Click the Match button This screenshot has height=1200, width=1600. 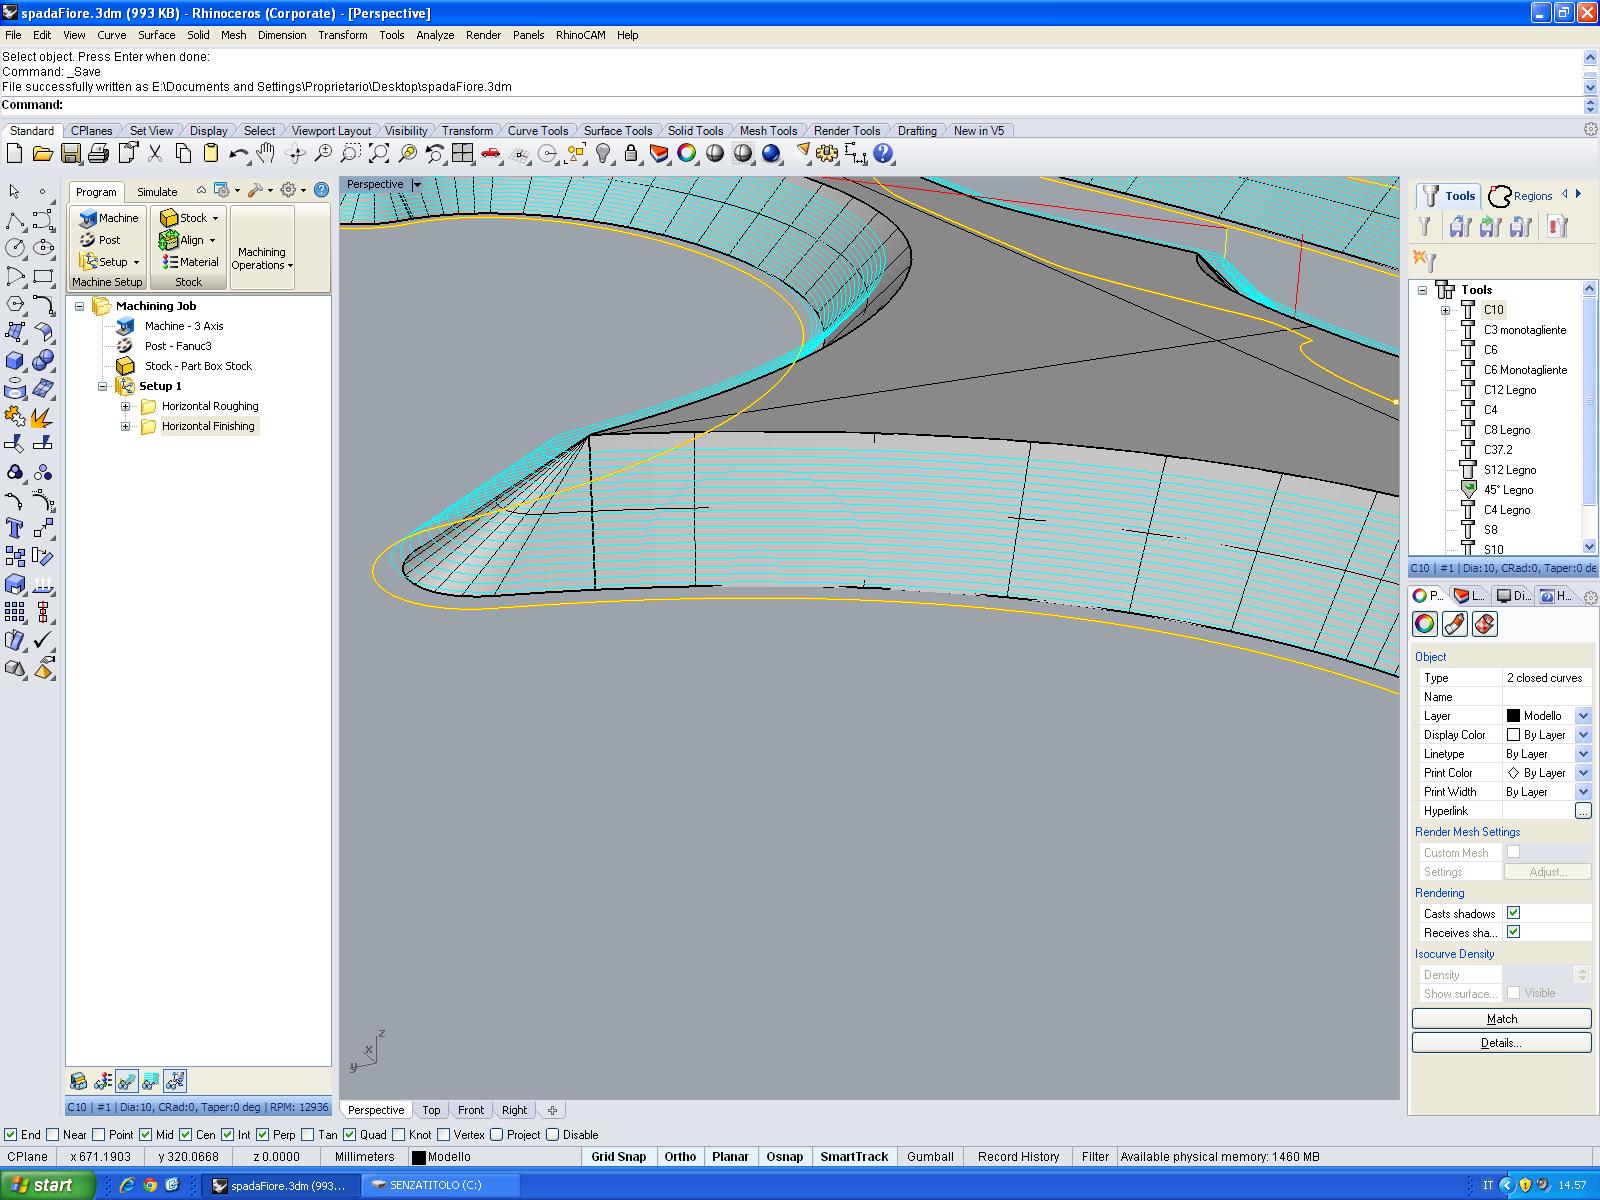pos(1501,1019)
